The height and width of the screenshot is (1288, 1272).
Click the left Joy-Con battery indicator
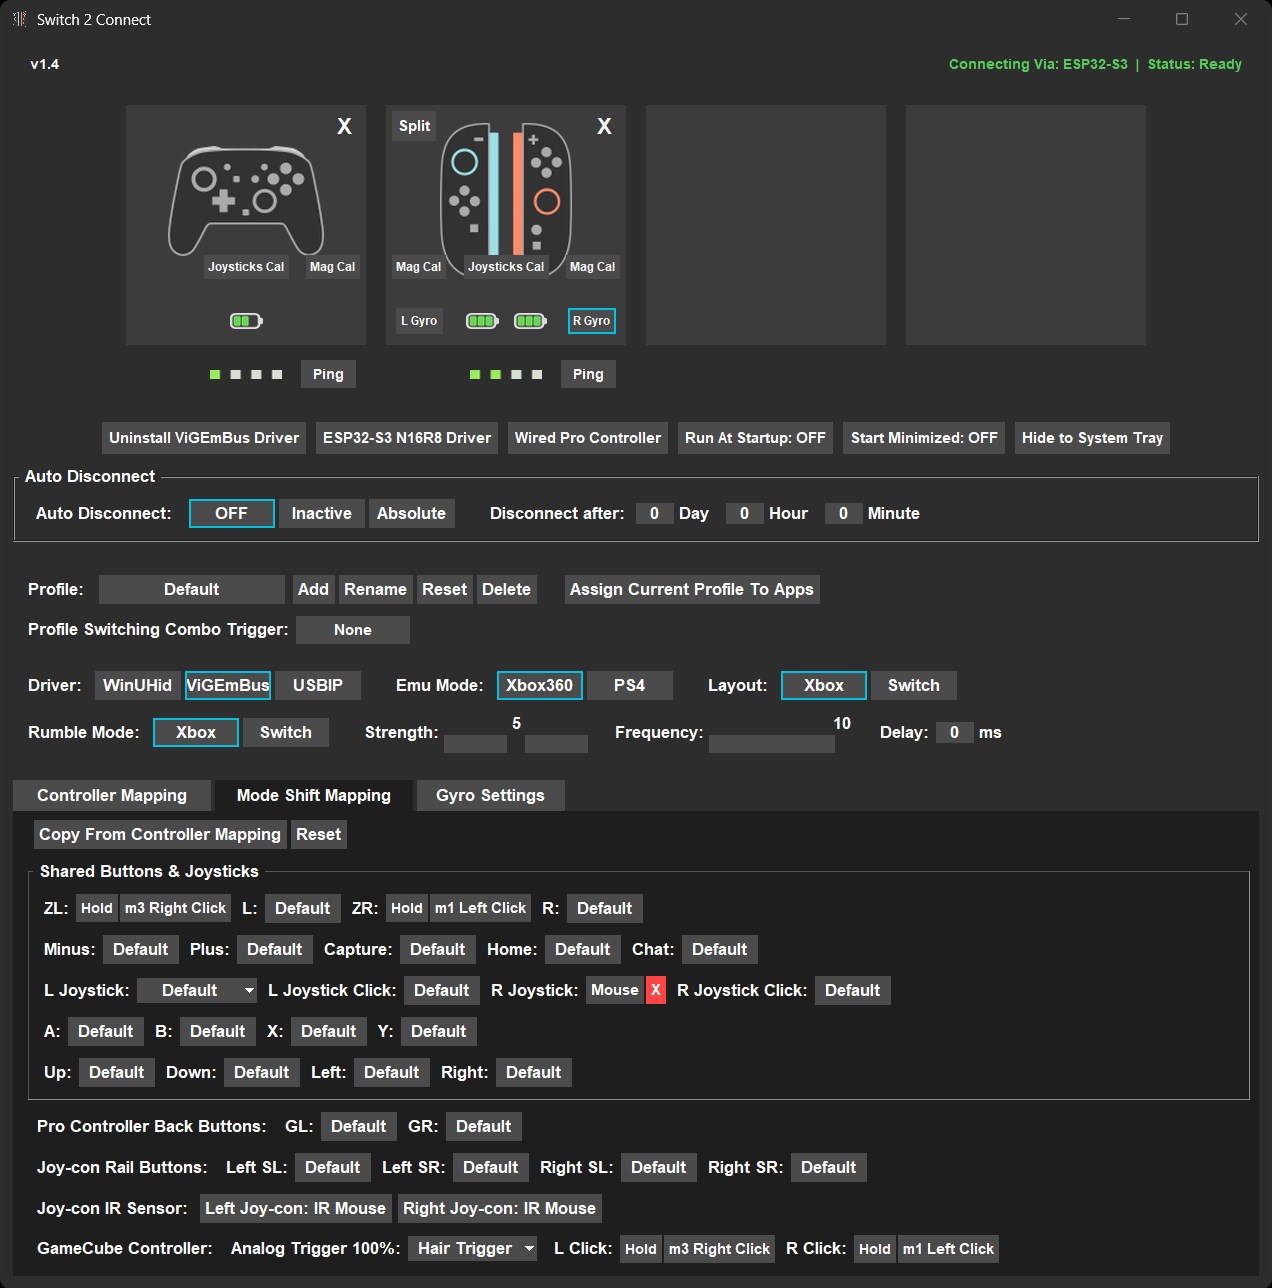click(x=483, y=321)
